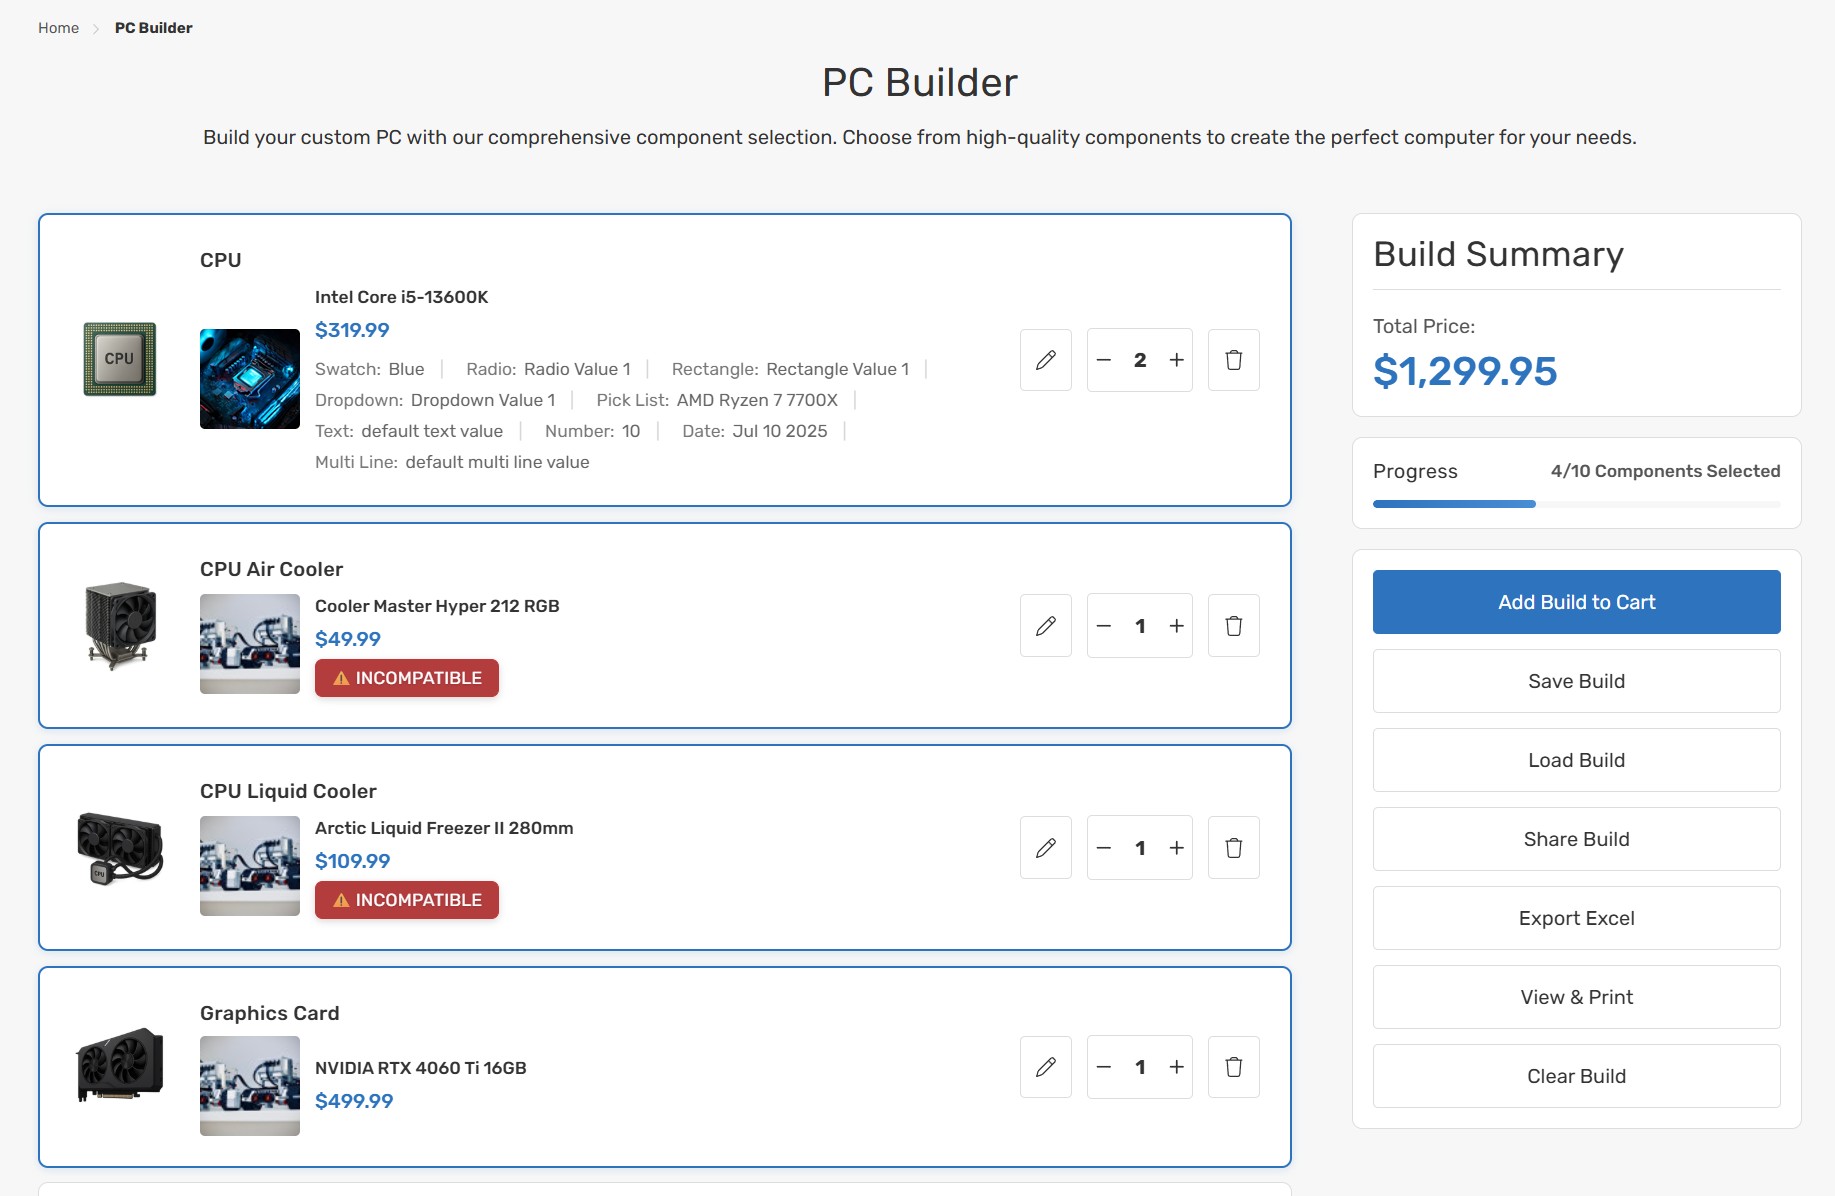Click the build progress bar

click(x=1576, y=504)
